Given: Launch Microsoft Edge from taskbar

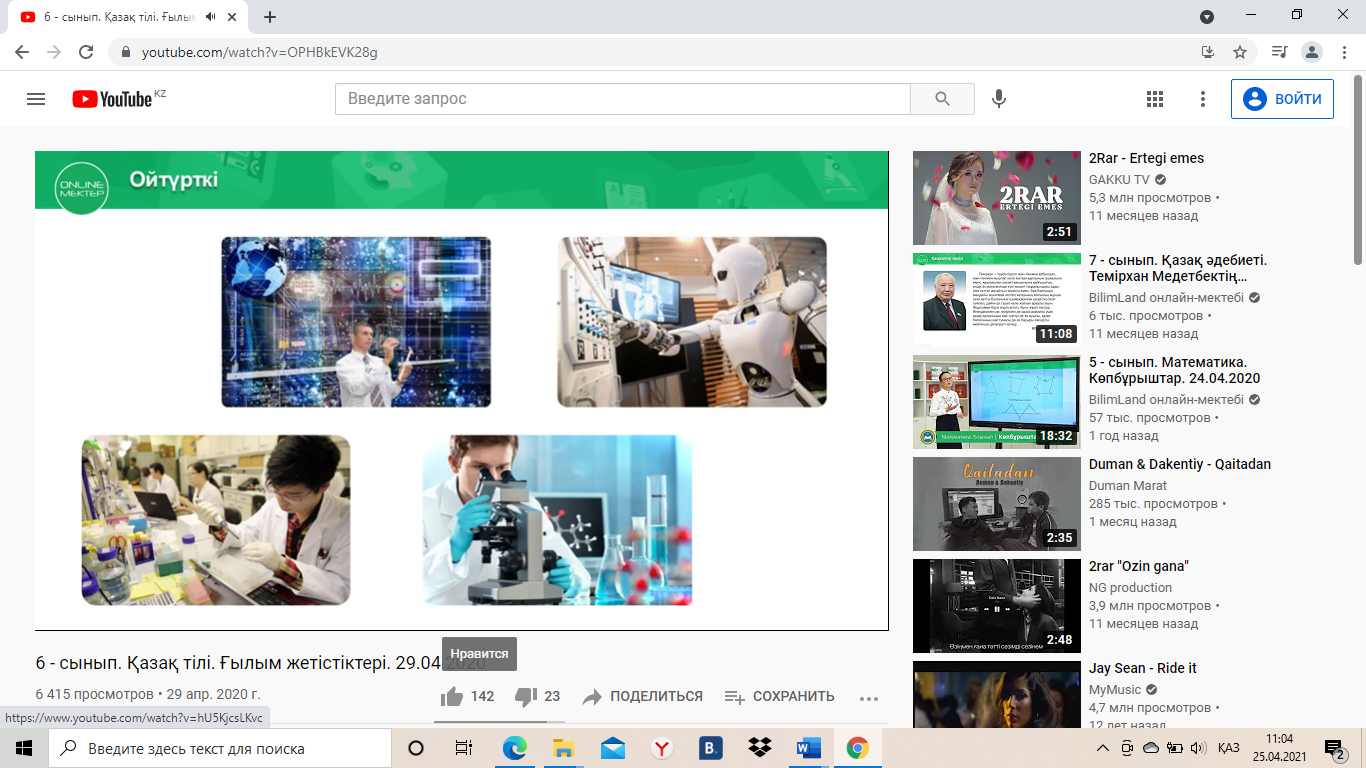Looking at the screenshot, I should [x=514, y=748].
